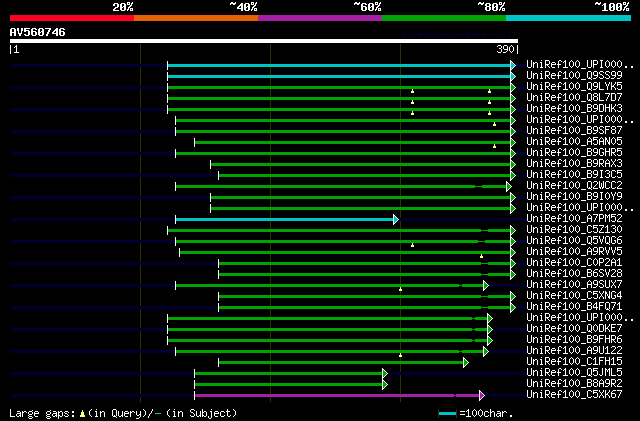640x421 pixels.
Task: Select the UniRef100_A5AN05 label
Action: click(x=574, y=141)
